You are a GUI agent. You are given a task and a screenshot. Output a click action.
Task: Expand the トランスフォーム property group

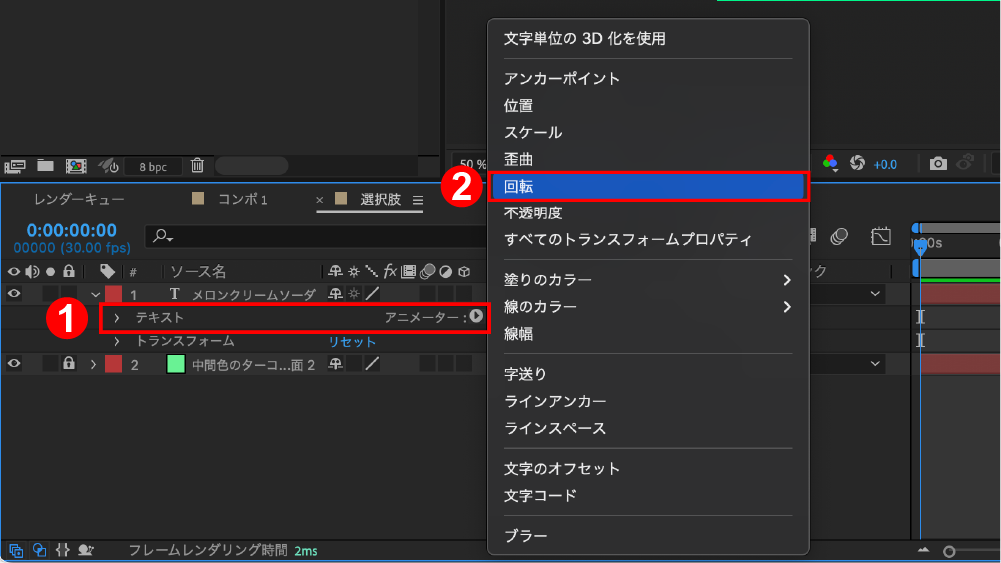(x=117, y=342)
